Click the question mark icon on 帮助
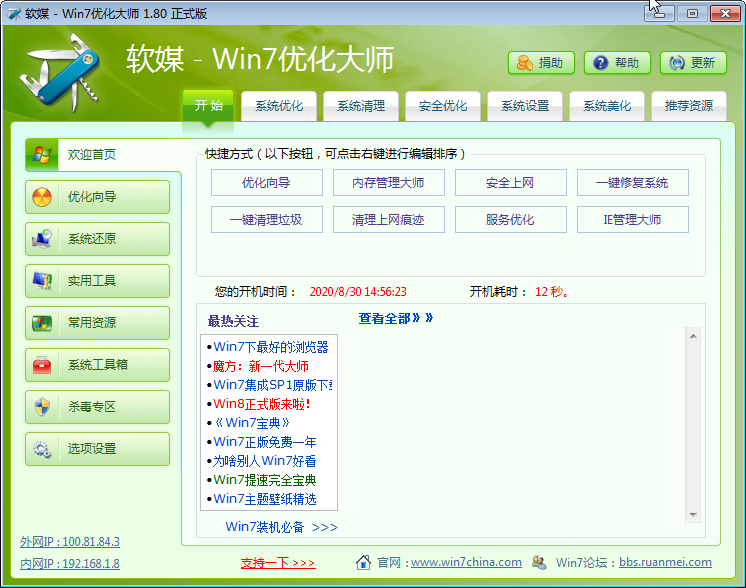This screenshot has height=588, width=746. 601,63
